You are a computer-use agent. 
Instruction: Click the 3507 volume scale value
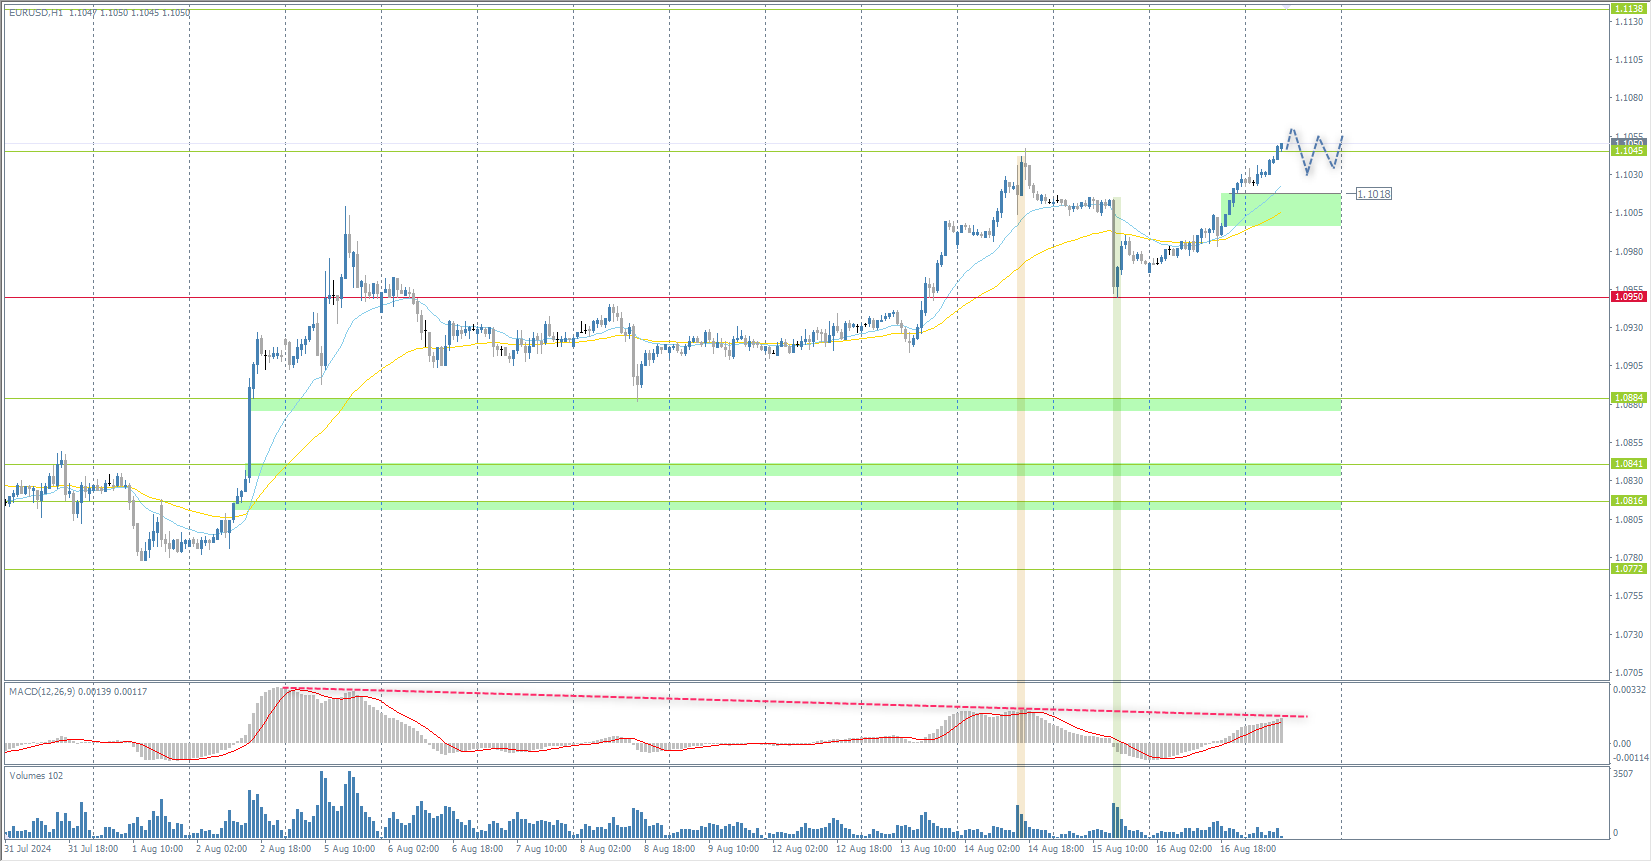click(x=1623, y=774)
